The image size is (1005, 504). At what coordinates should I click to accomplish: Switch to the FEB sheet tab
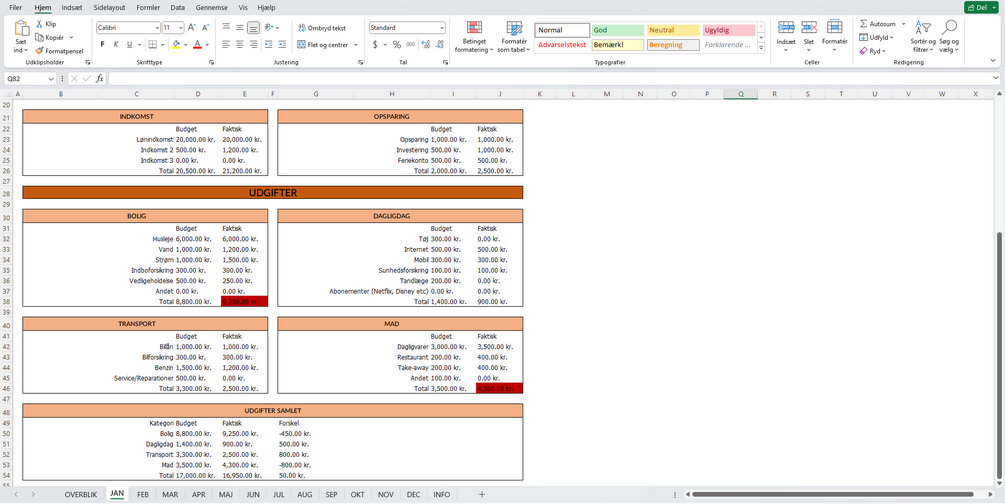143,494
